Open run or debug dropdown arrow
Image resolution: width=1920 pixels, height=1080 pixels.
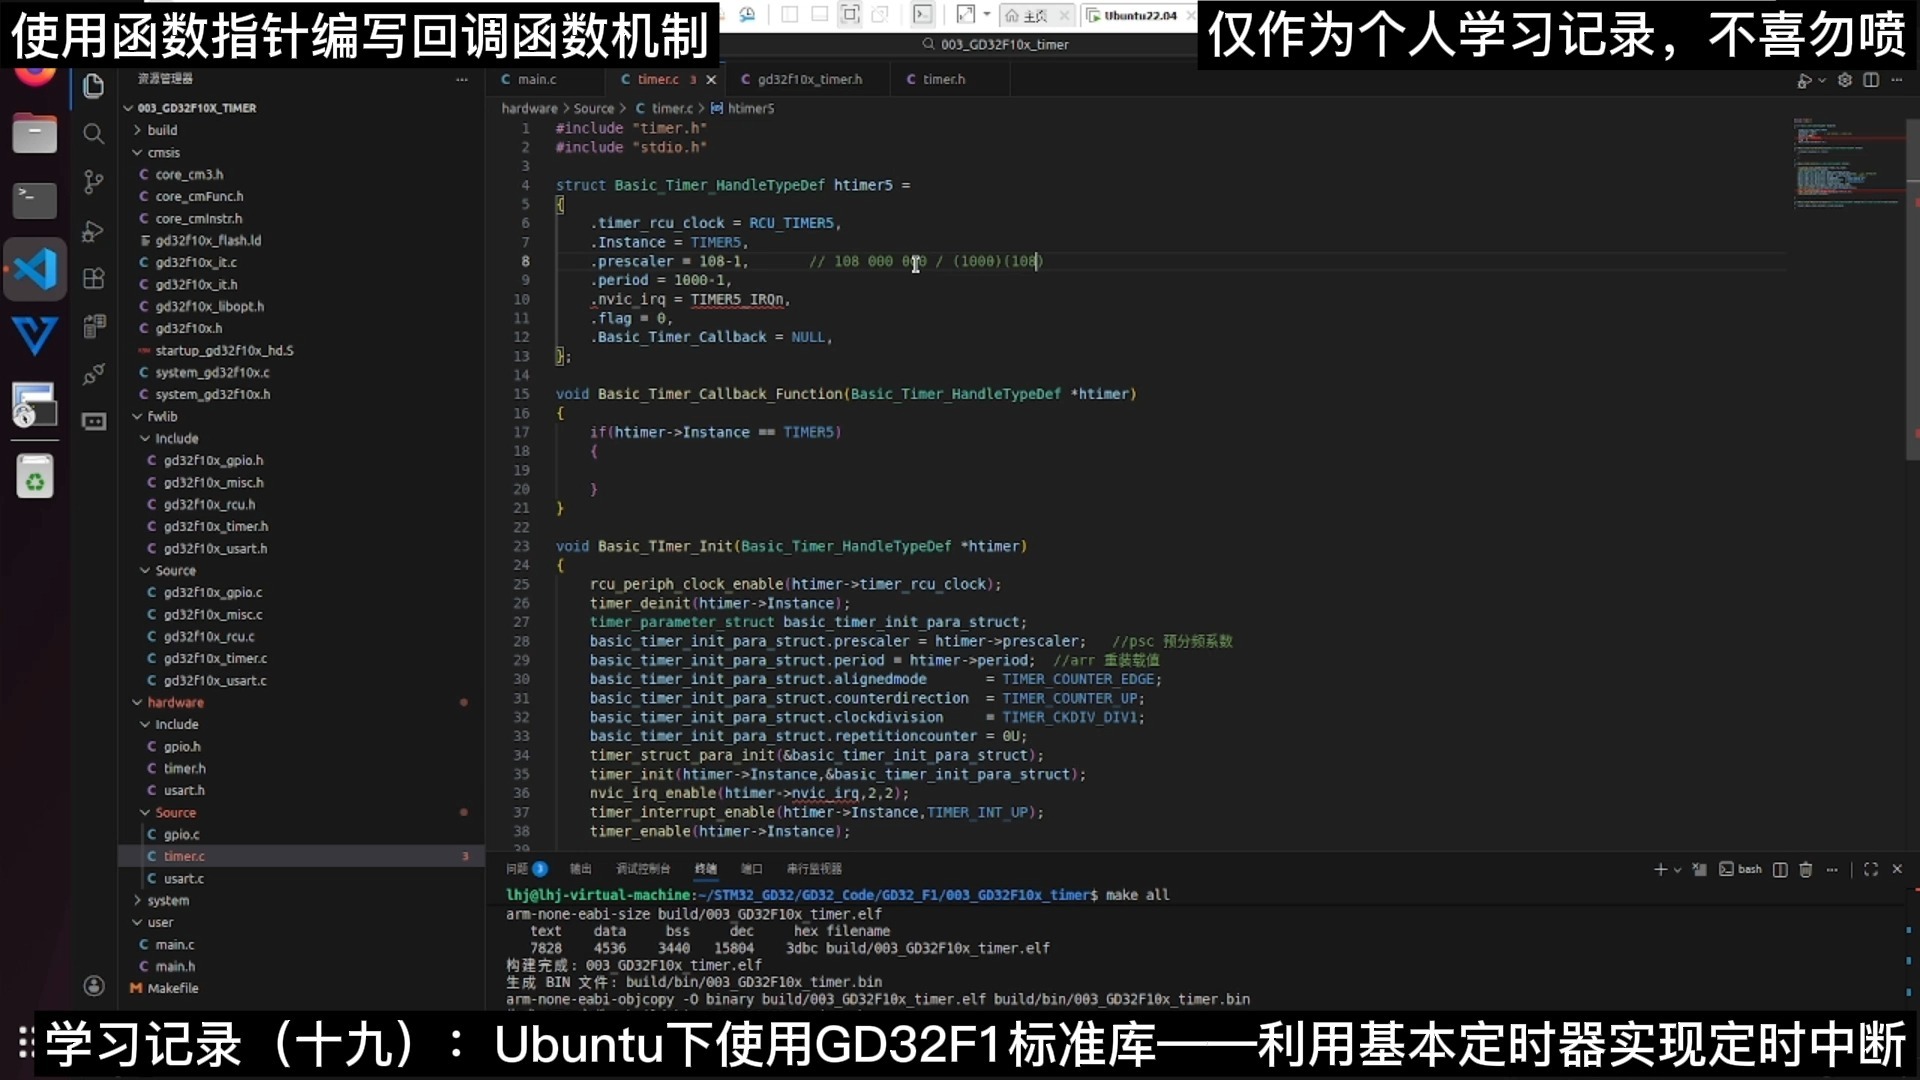[1822, 80]
